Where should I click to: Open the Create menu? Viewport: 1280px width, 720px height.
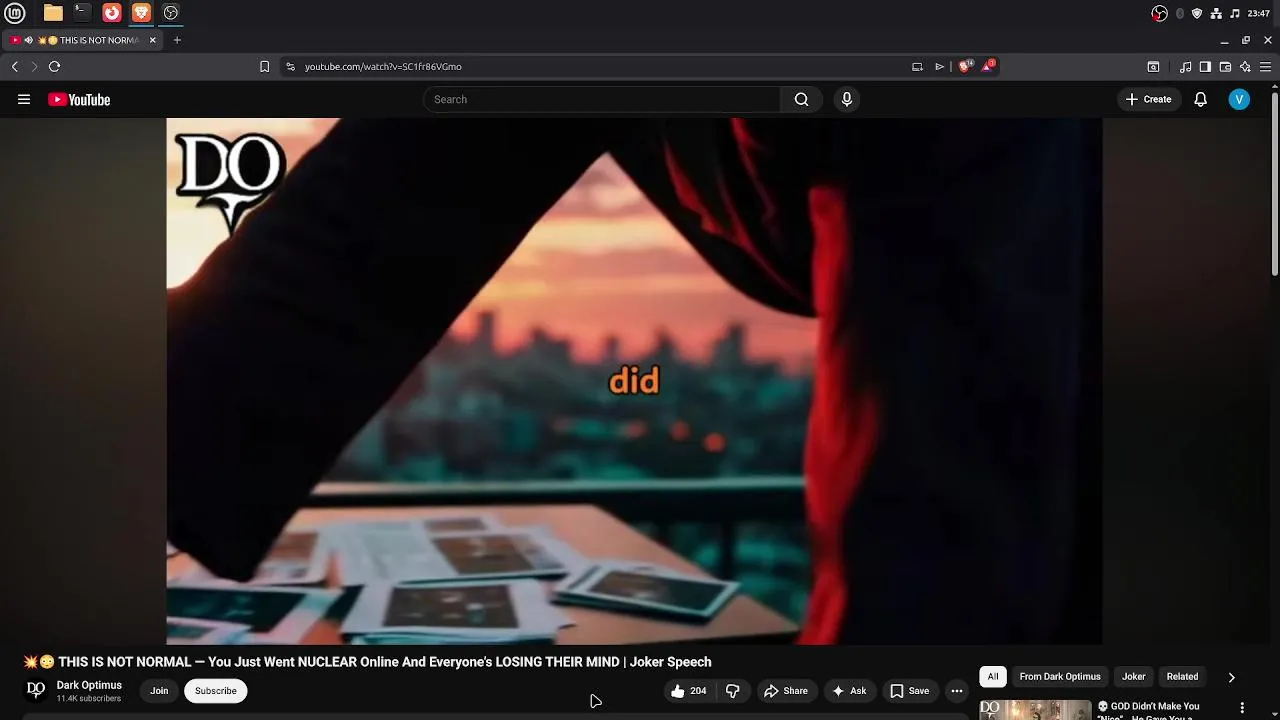coord(1148,99)
